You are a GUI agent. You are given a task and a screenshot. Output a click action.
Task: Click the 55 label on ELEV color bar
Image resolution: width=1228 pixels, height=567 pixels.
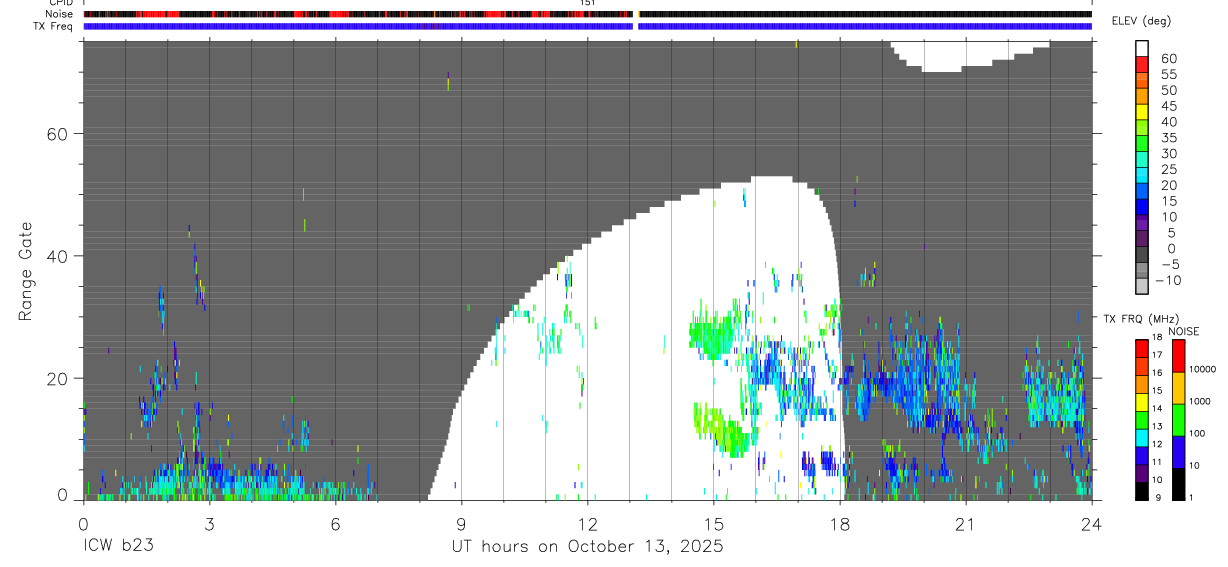click(x=1167, y=75)
